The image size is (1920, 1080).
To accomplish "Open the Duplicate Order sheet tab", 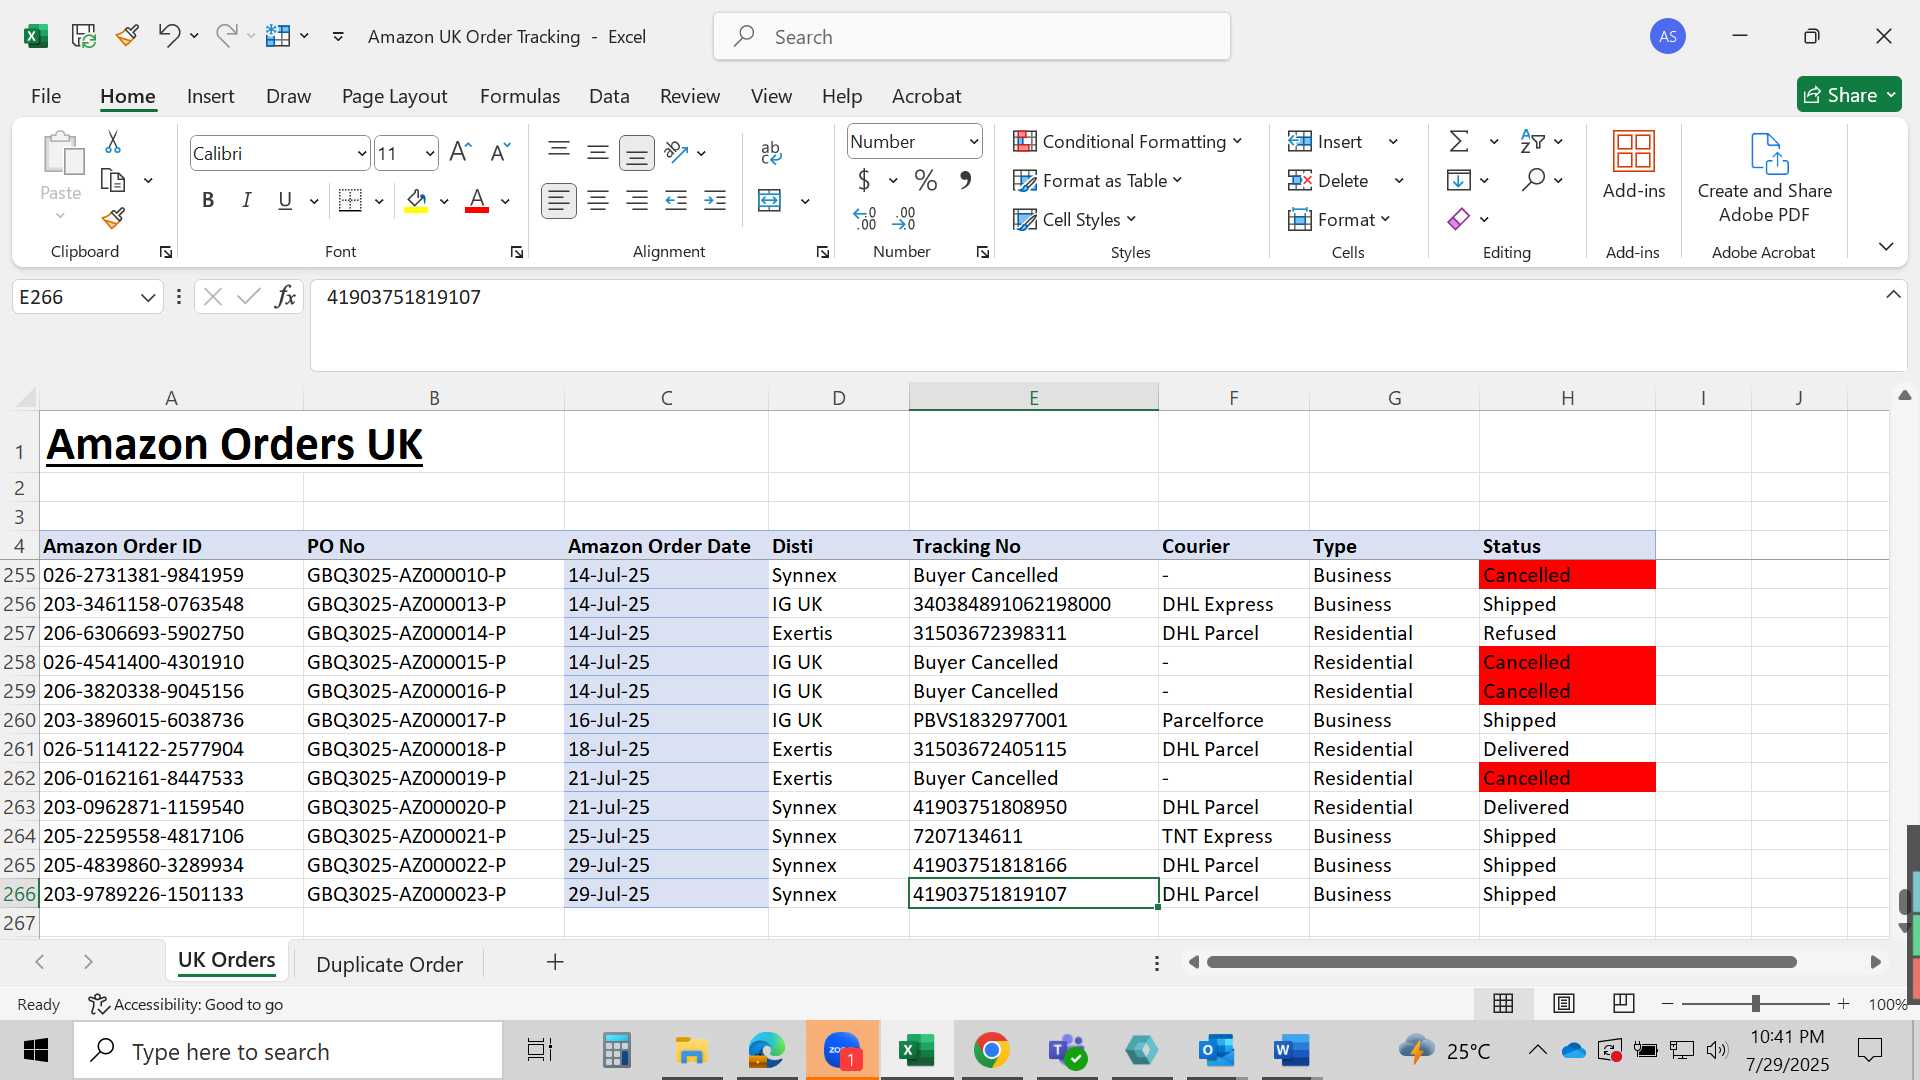I will [389, 964].
